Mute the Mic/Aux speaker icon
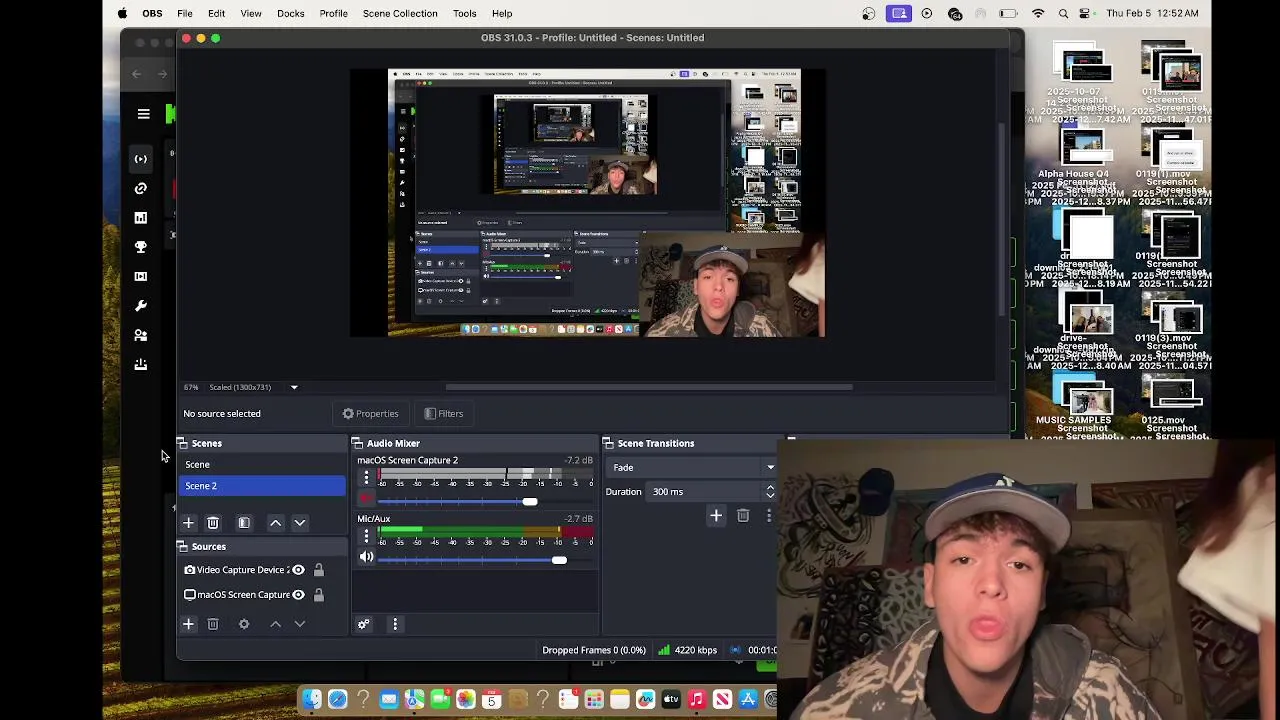 (366, 557)
